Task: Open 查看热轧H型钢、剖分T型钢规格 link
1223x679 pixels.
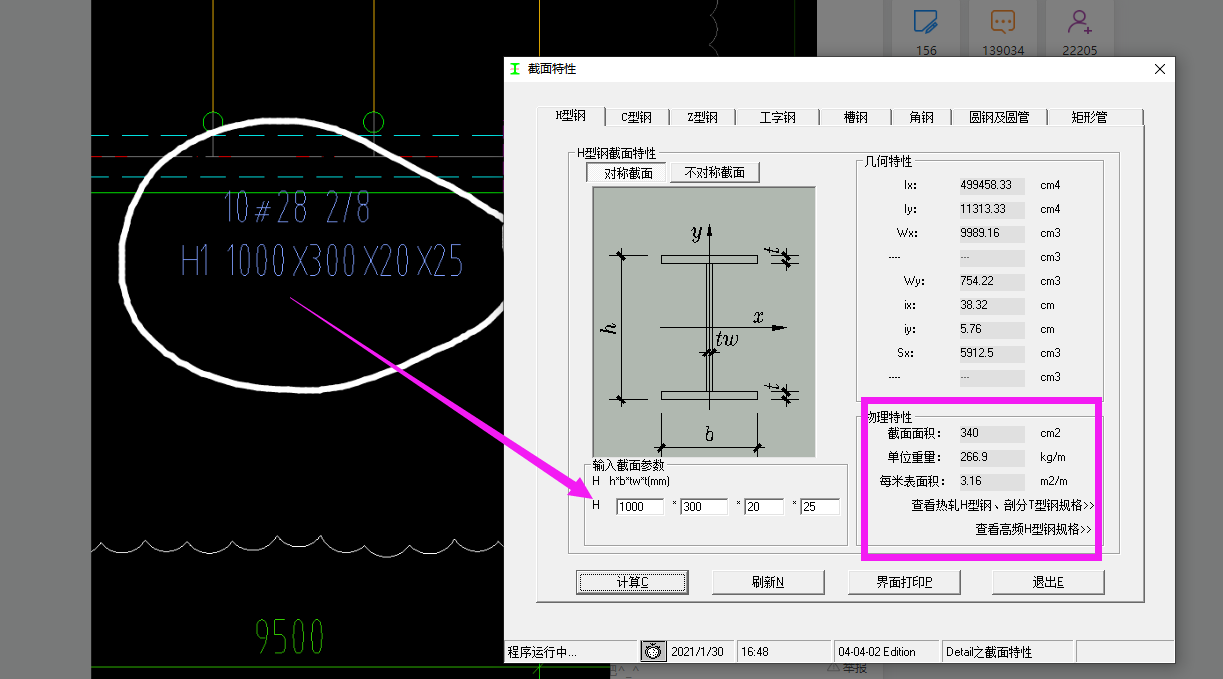Action: (x=1002, y=505)
